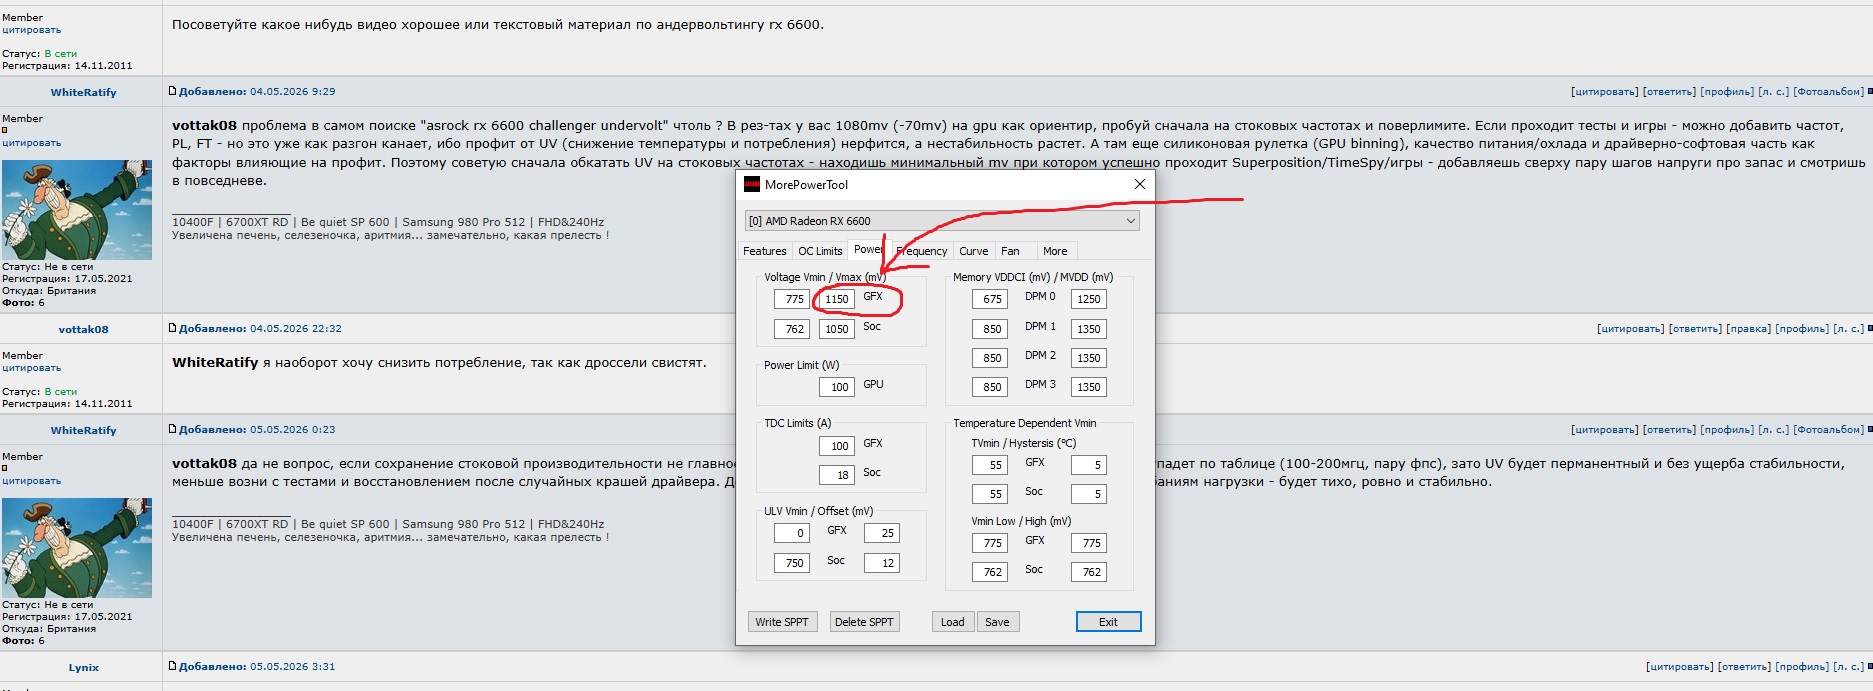Click the ULV Soc Vmin field showing 750

tap(792, 563)
